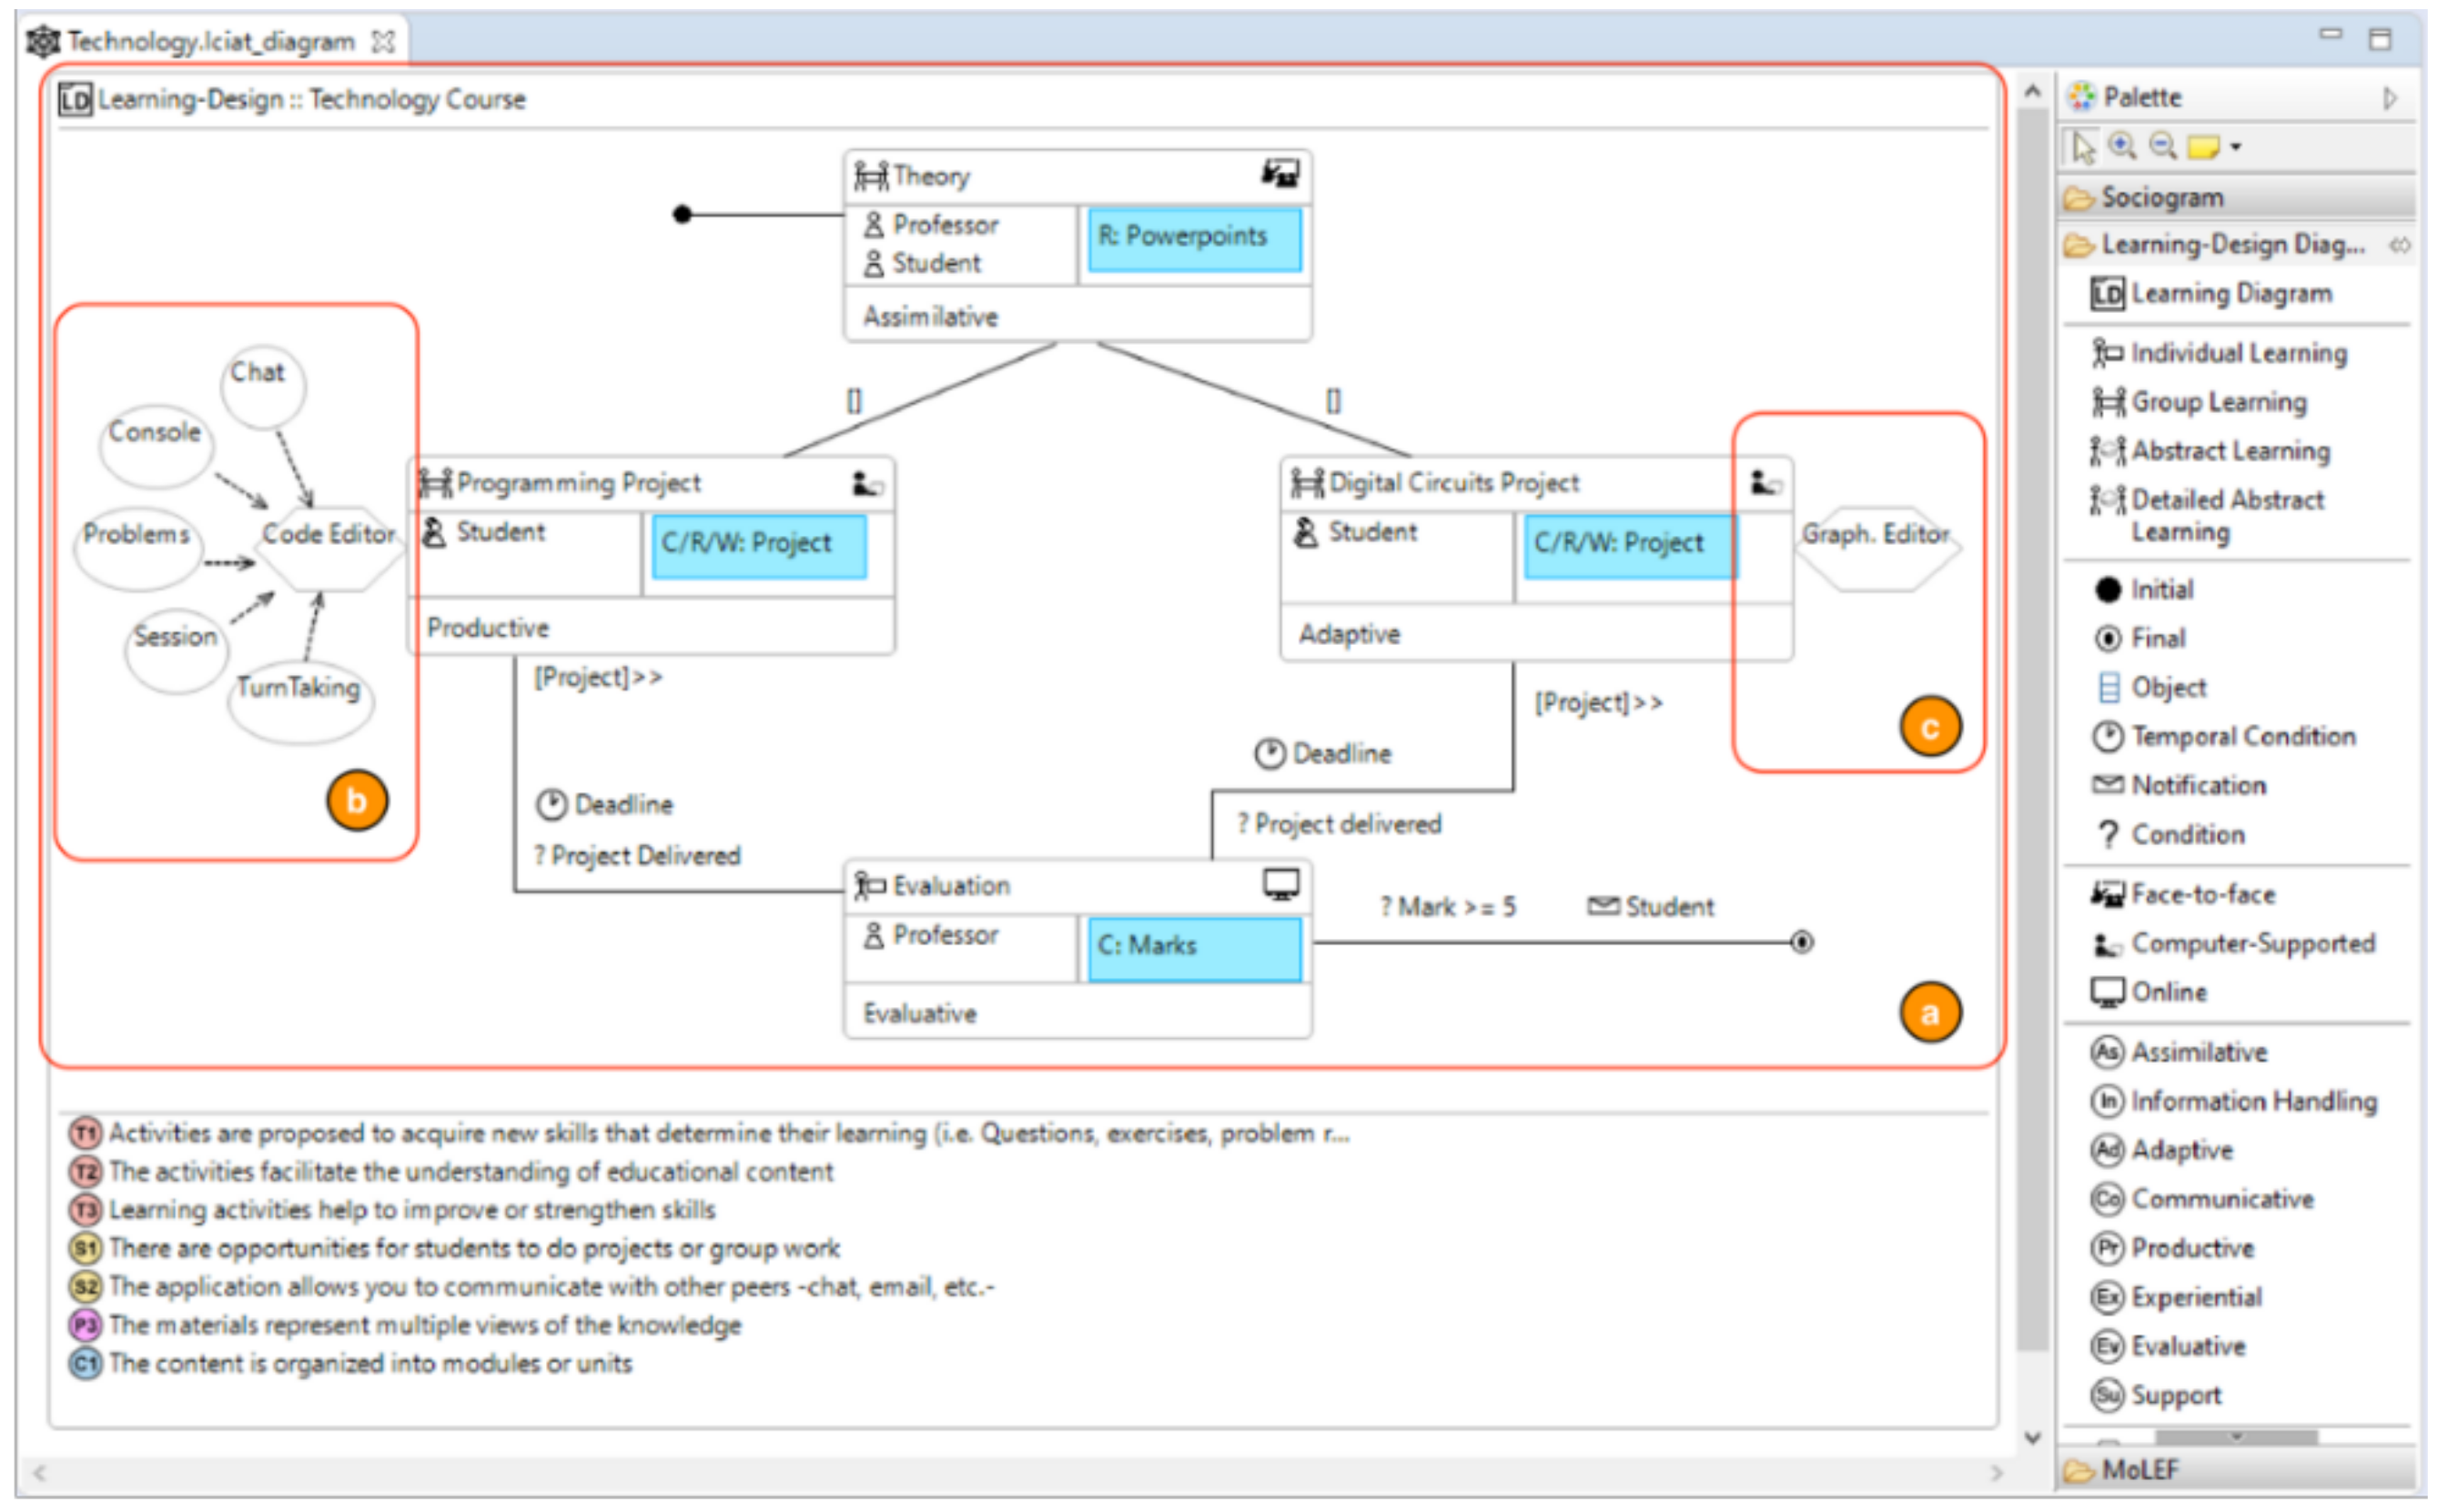Switch to the Technology.lciat_diagram tab
Viewport: 2438px width, 1512px height.
(x=210, y=41)
